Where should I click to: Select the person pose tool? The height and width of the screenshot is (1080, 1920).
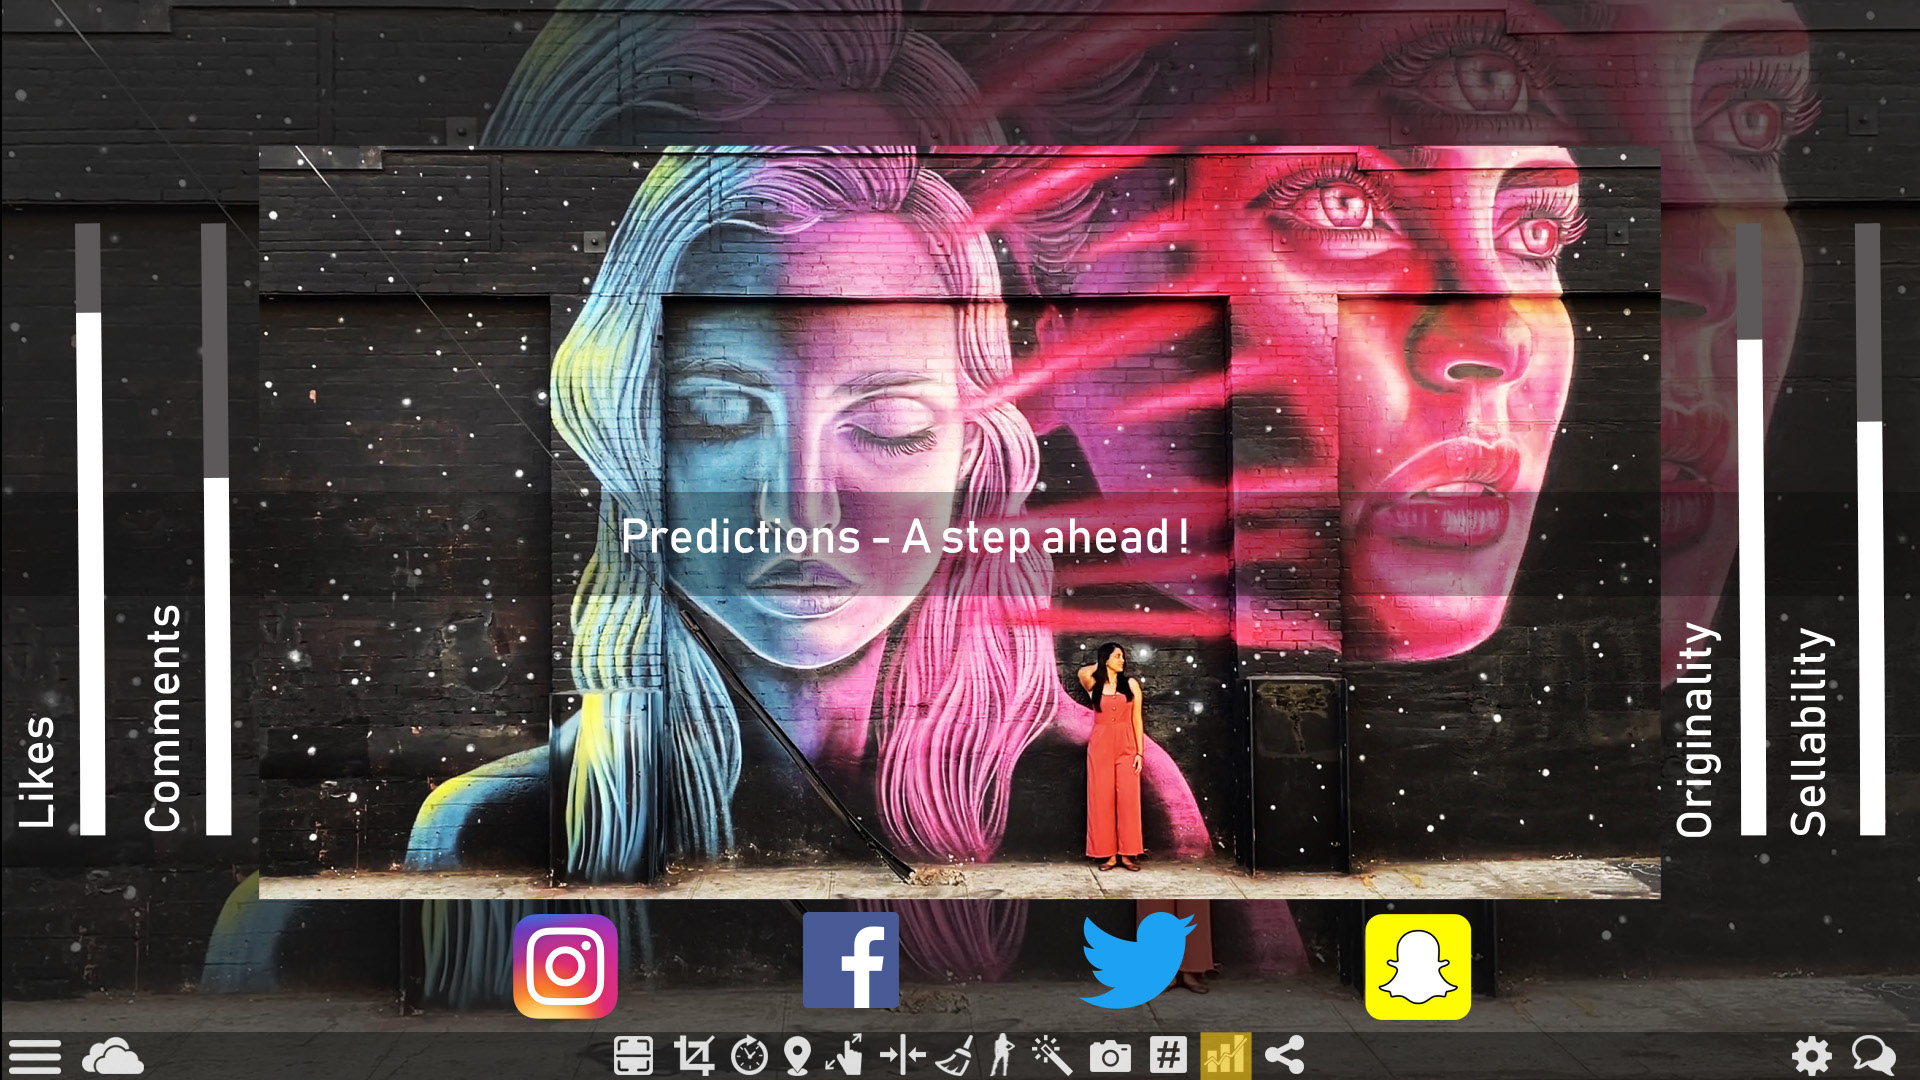pyautogui.click(x=1001, y=1055)
